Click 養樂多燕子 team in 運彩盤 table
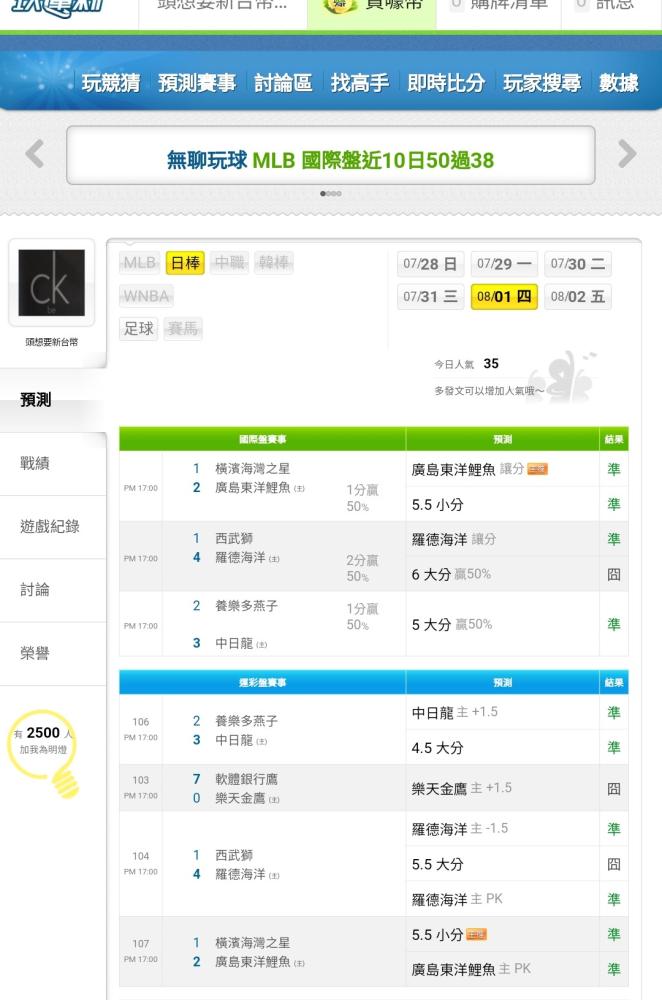Screen dimensions: 662x1000 [x=246, y=721]
